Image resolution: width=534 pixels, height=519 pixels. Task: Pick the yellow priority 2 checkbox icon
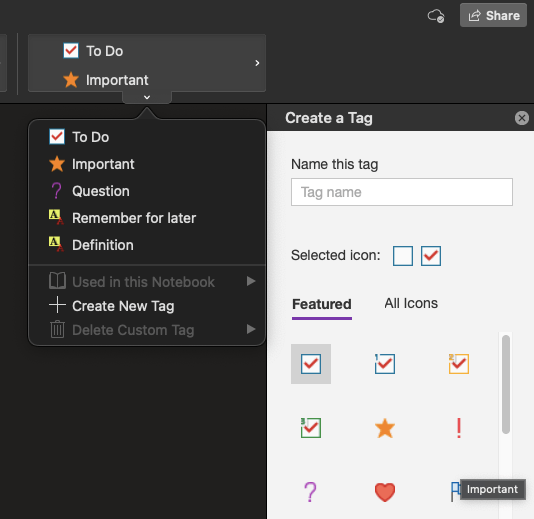pyautogui.click(x=459, y=364)
